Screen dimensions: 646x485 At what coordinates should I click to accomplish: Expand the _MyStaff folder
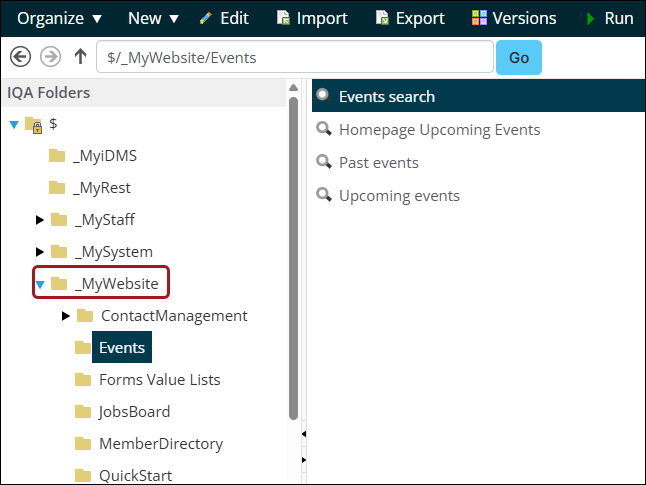[40, 220]
